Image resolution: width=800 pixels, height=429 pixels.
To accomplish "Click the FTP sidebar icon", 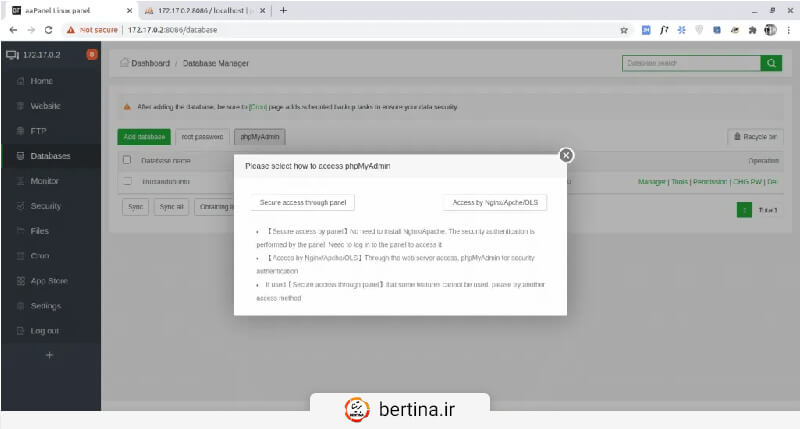I will point(20,131).
